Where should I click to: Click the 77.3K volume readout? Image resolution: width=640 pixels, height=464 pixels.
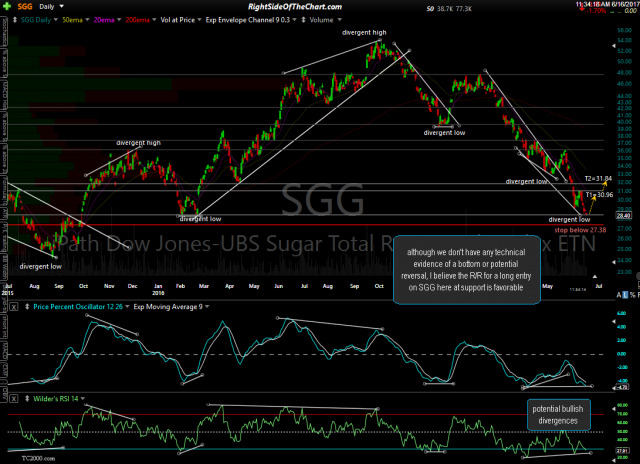coord(464,8)
